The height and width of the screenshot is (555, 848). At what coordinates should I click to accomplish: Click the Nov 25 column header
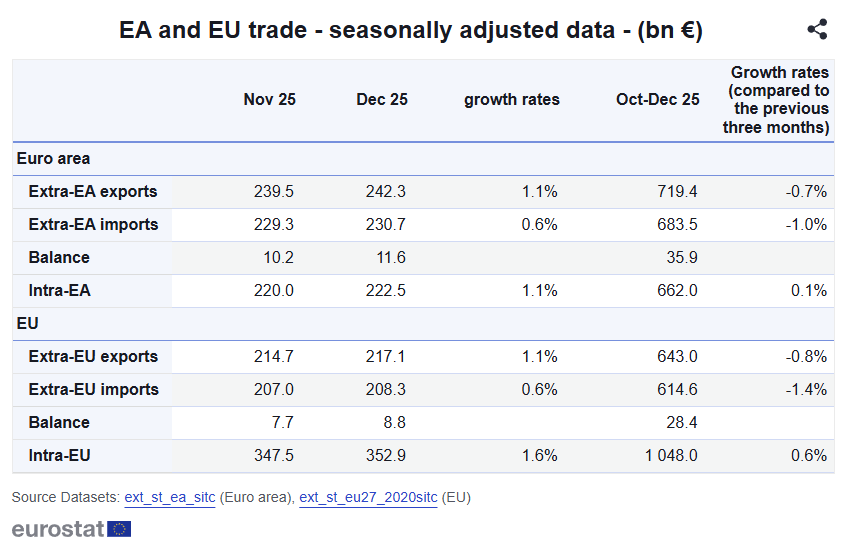[270, 100]
